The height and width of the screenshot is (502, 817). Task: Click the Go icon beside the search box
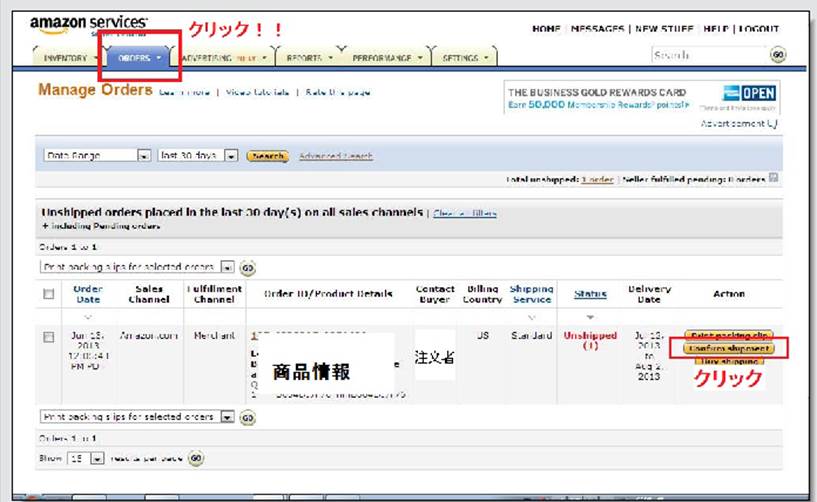tap(777, 56)
